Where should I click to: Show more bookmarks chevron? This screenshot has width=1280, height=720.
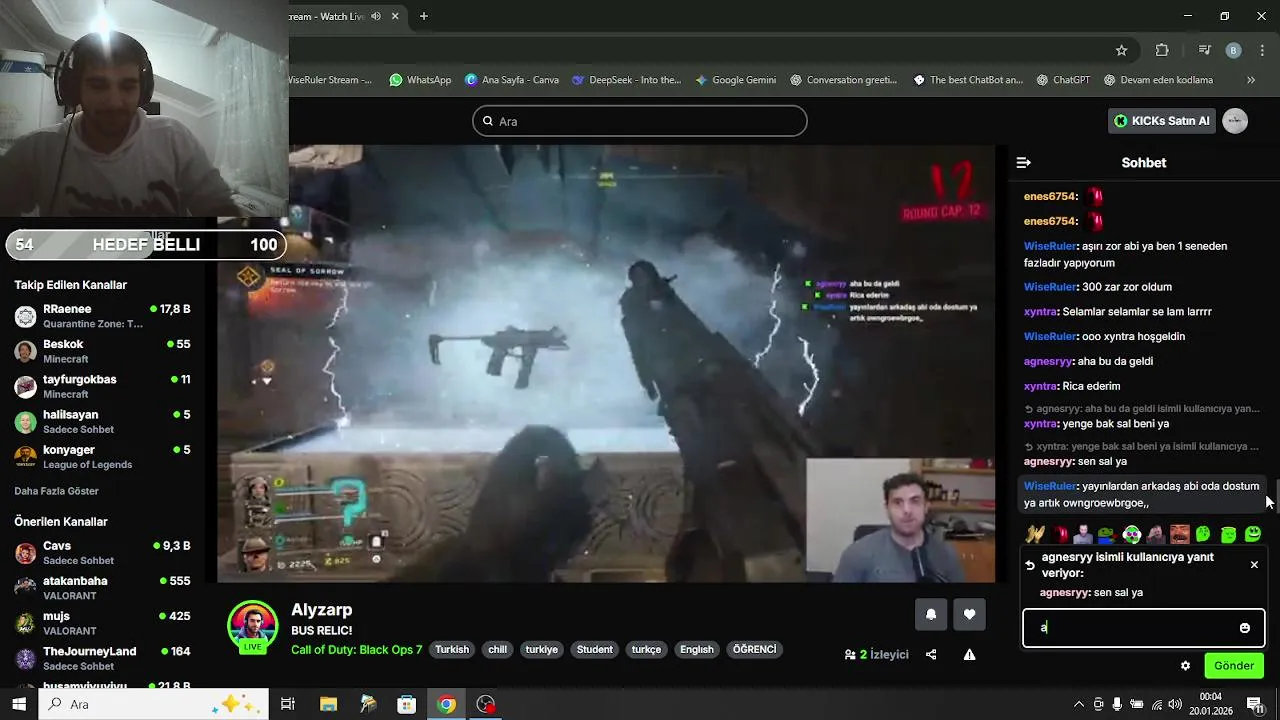coord(1250,80)
